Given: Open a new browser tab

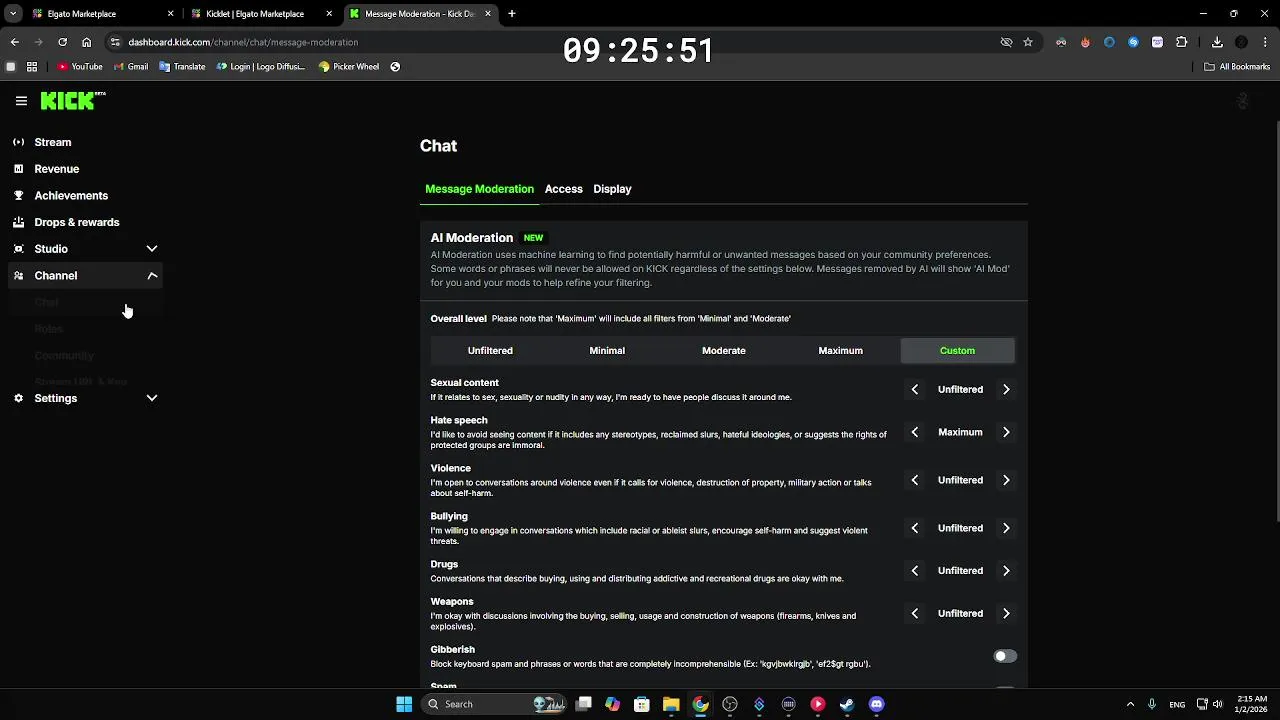Looking at the screenshot, I should [x=512, y=14].
